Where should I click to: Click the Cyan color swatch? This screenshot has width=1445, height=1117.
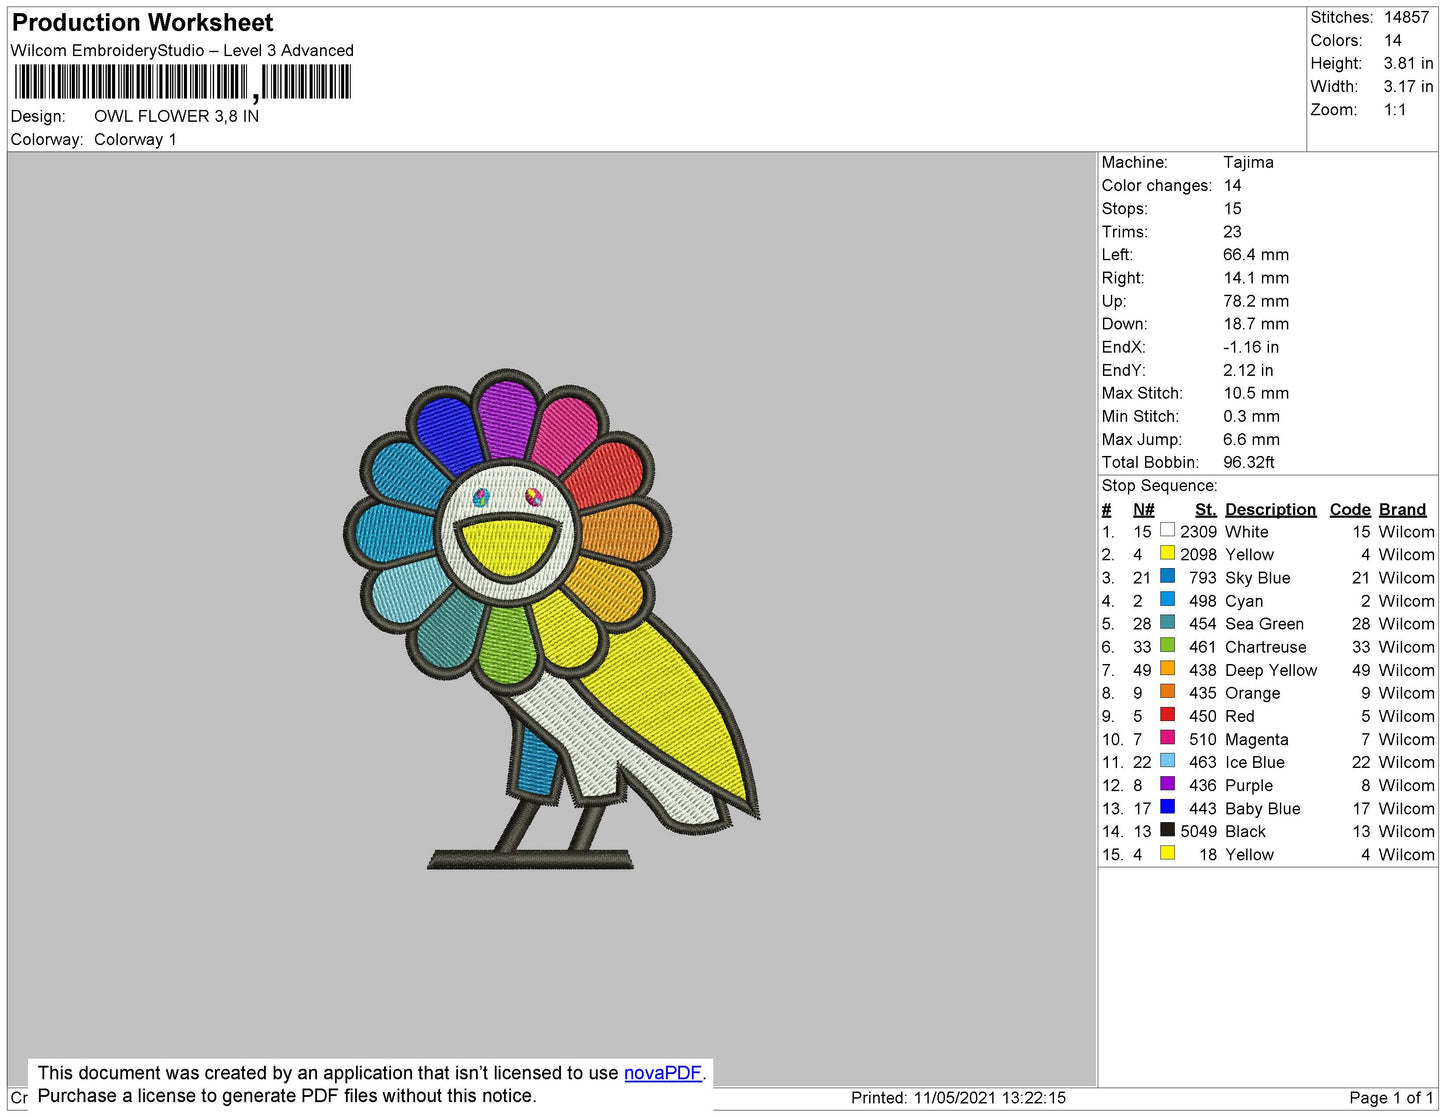[x=1167, y=599]
